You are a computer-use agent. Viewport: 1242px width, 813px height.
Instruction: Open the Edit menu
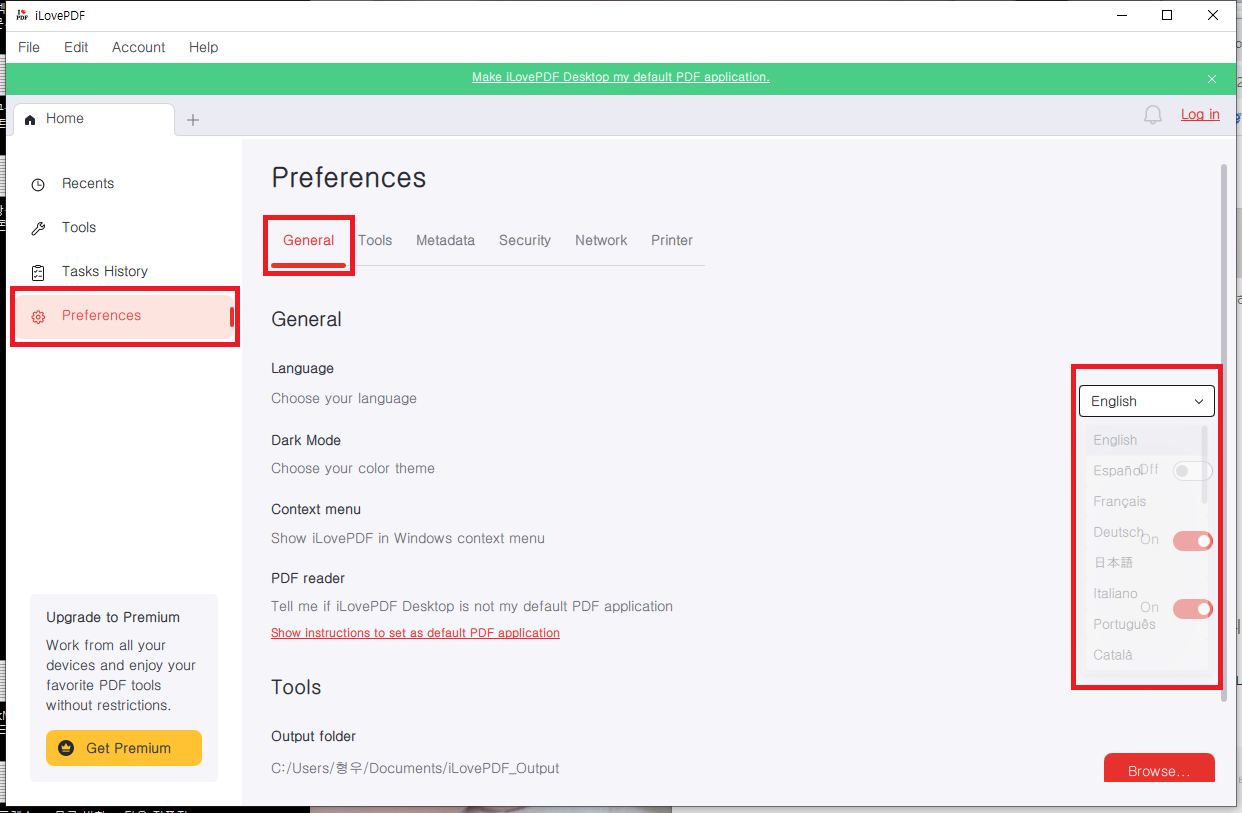click(76, 47)
